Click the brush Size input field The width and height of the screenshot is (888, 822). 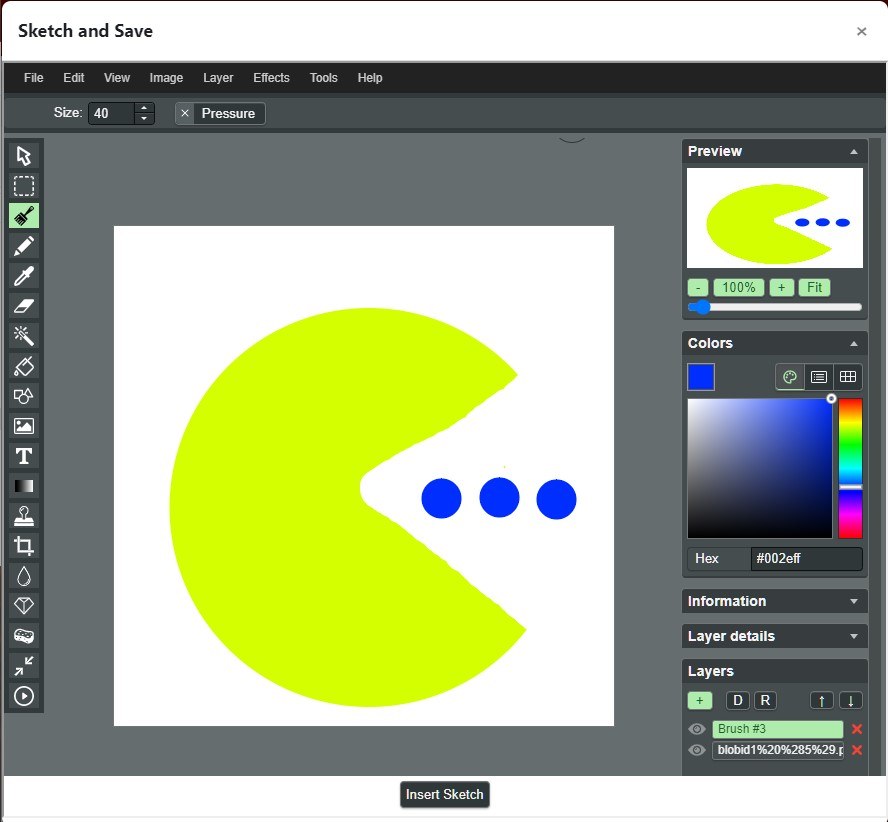tap(112, 113)
